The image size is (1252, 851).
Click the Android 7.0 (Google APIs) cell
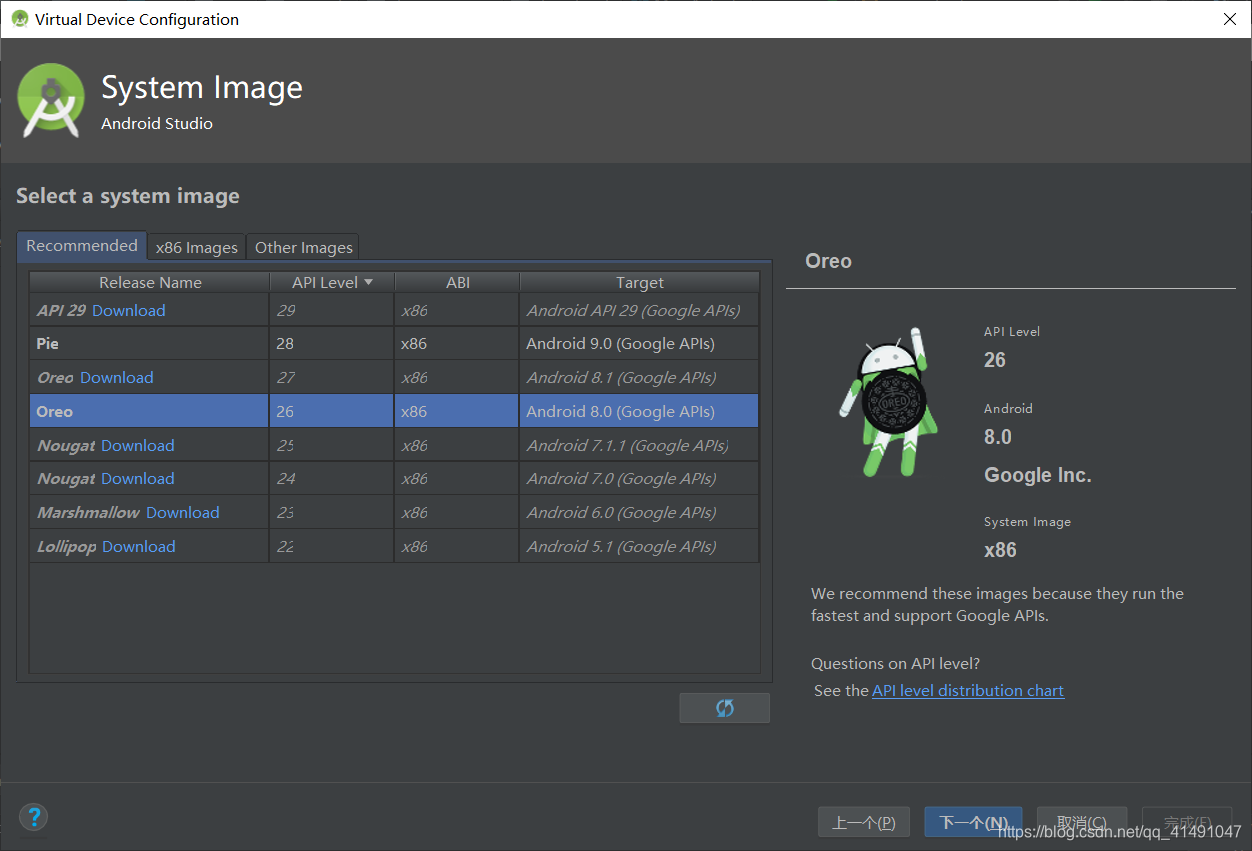tap(639, 478)
